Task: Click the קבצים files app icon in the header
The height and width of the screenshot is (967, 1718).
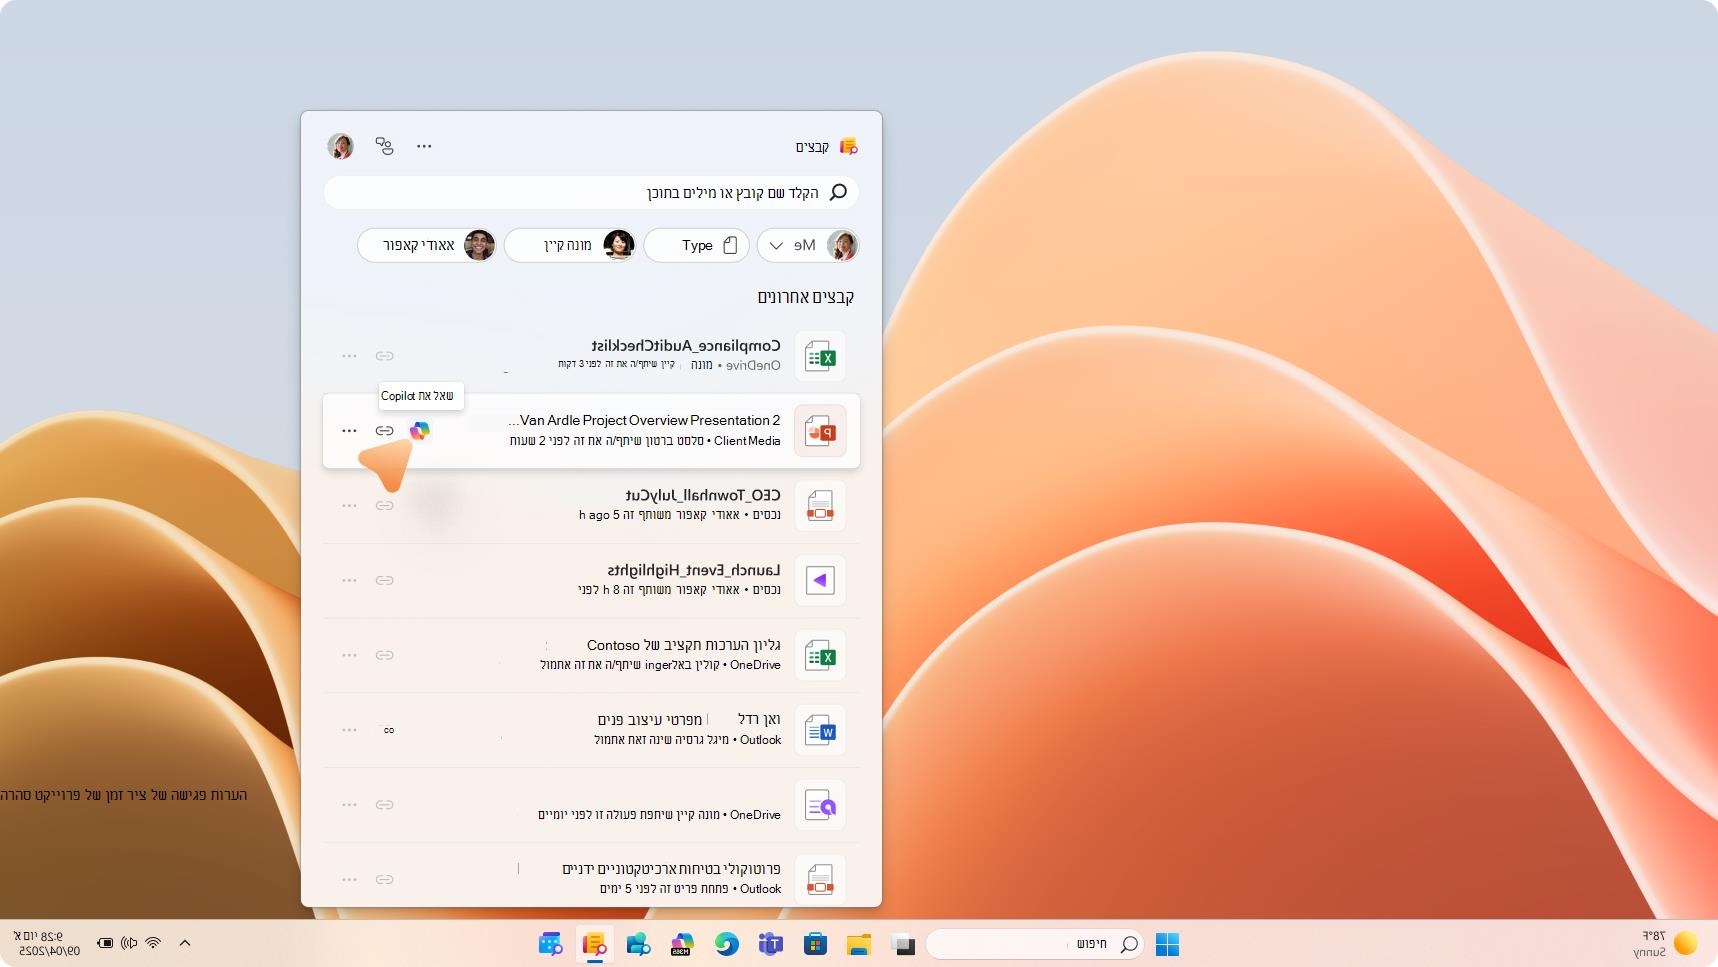Action: pos(848,146)
